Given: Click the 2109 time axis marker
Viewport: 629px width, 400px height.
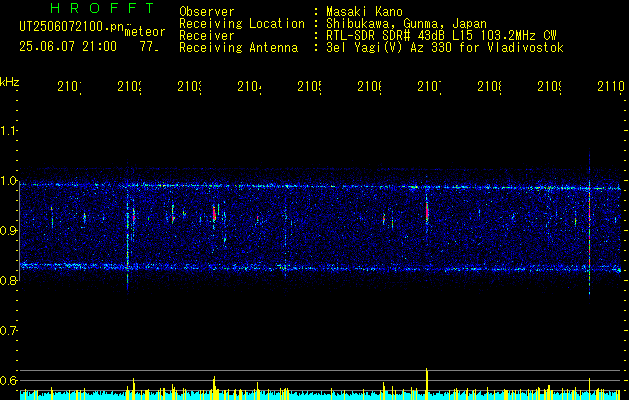Looking at the screenshot, I should (549, 87).
